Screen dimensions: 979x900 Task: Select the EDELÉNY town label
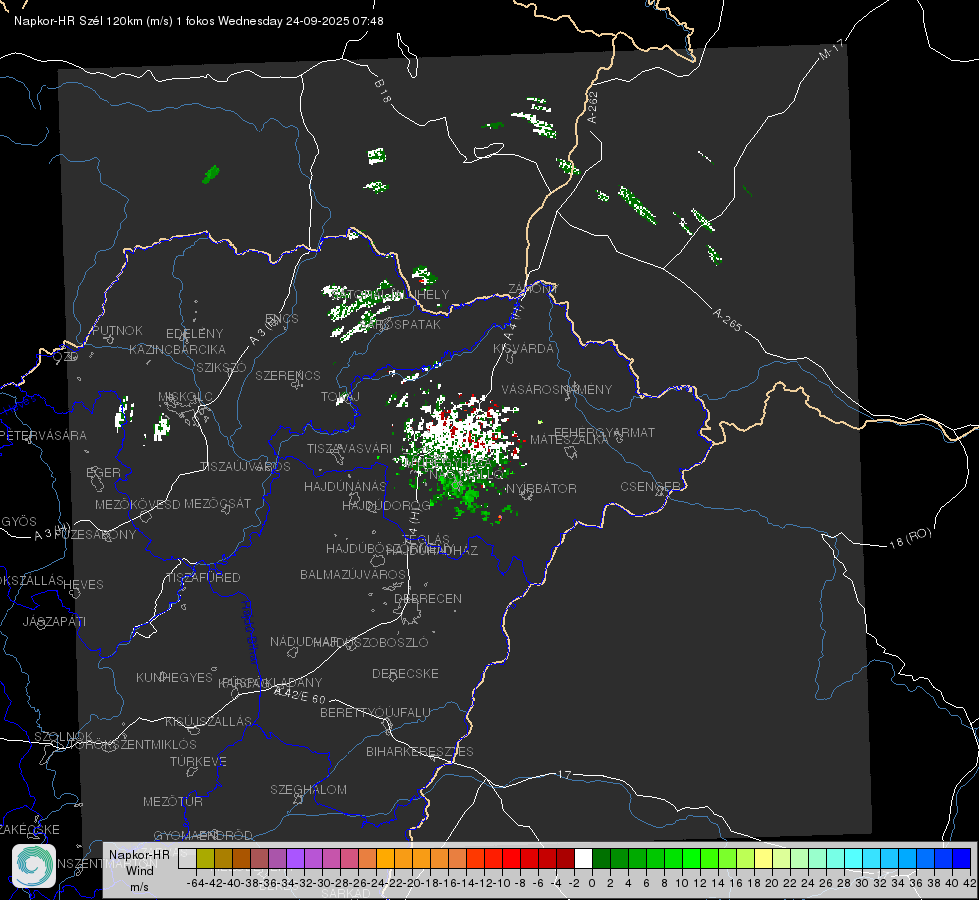tap(194, 334)
